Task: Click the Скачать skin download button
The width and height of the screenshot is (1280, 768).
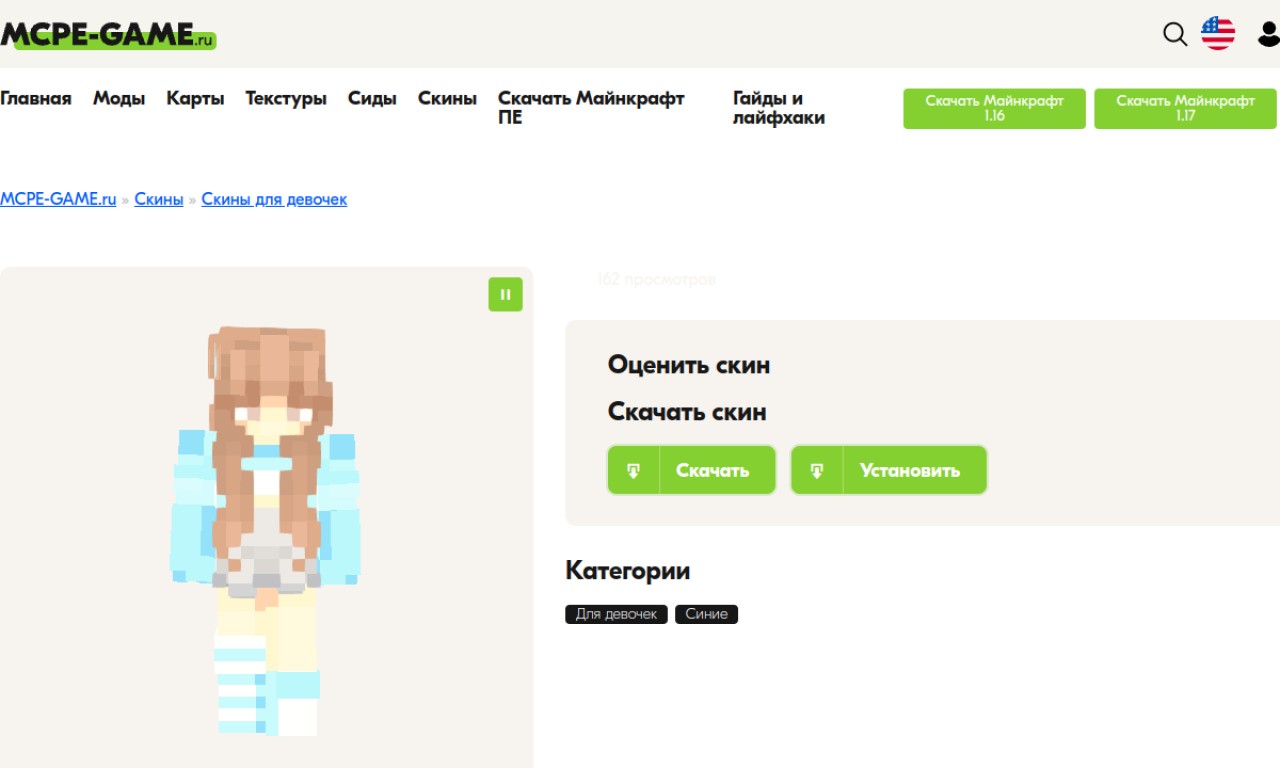Action: (691, 470)
